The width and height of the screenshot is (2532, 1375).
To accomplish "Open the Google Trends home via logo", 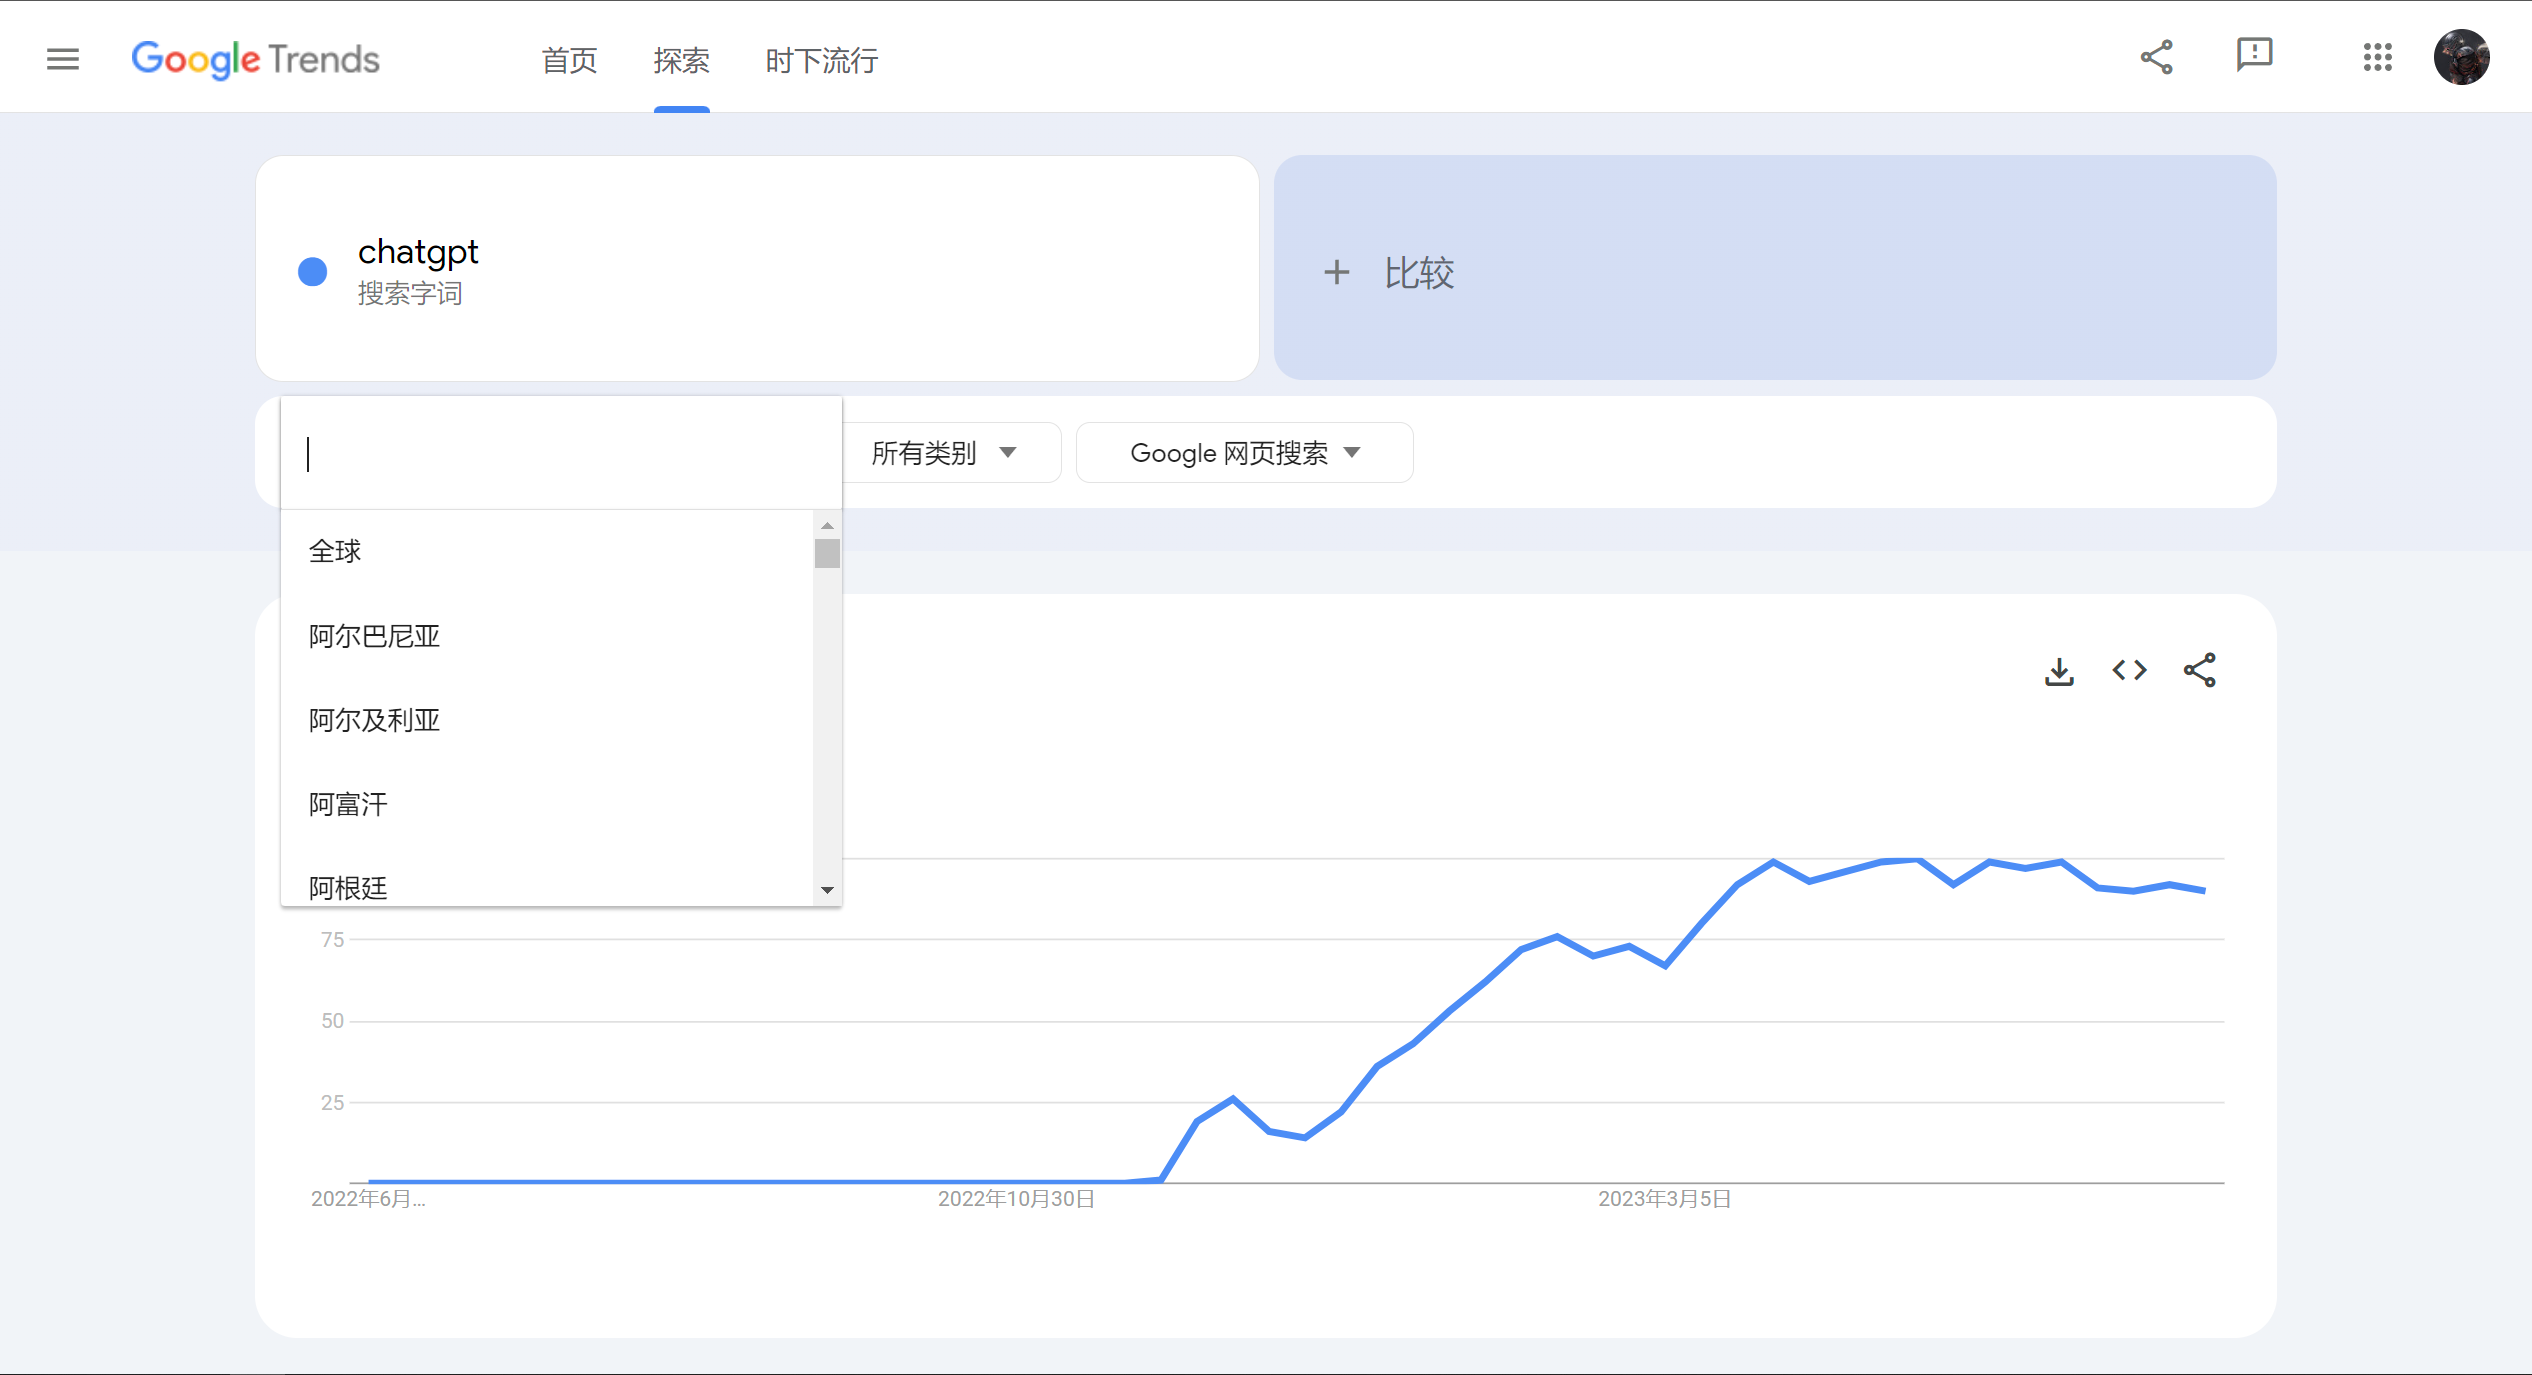I will [255, 60].
